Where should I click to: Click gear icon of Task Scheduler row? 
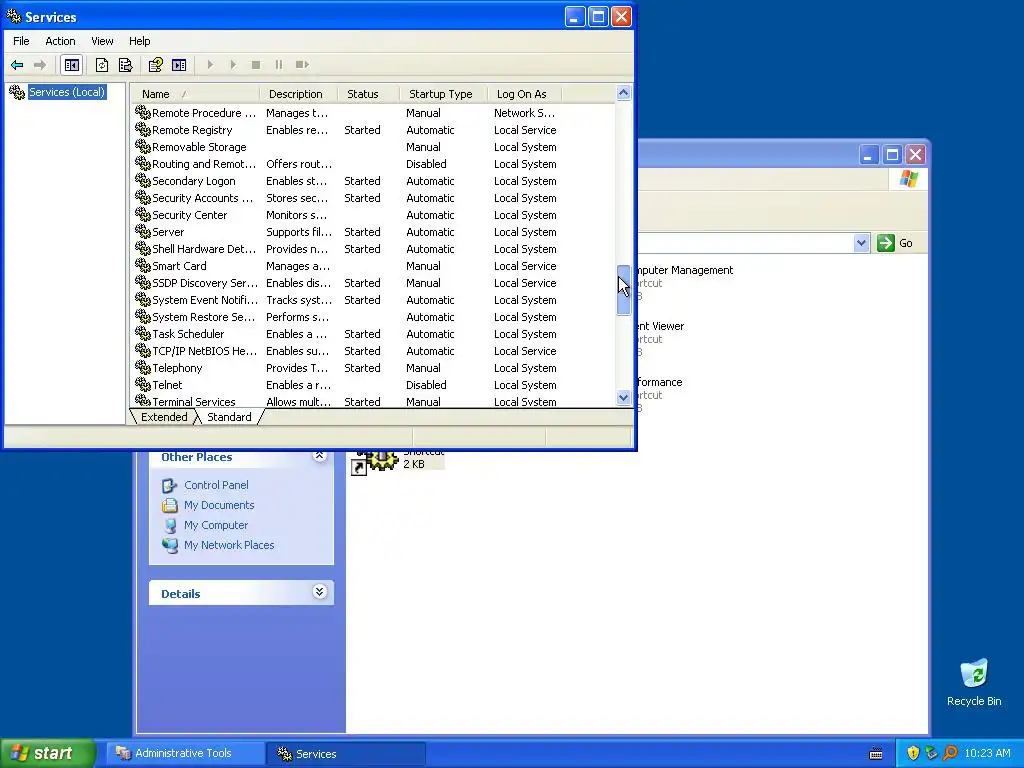tap(142, 333)
